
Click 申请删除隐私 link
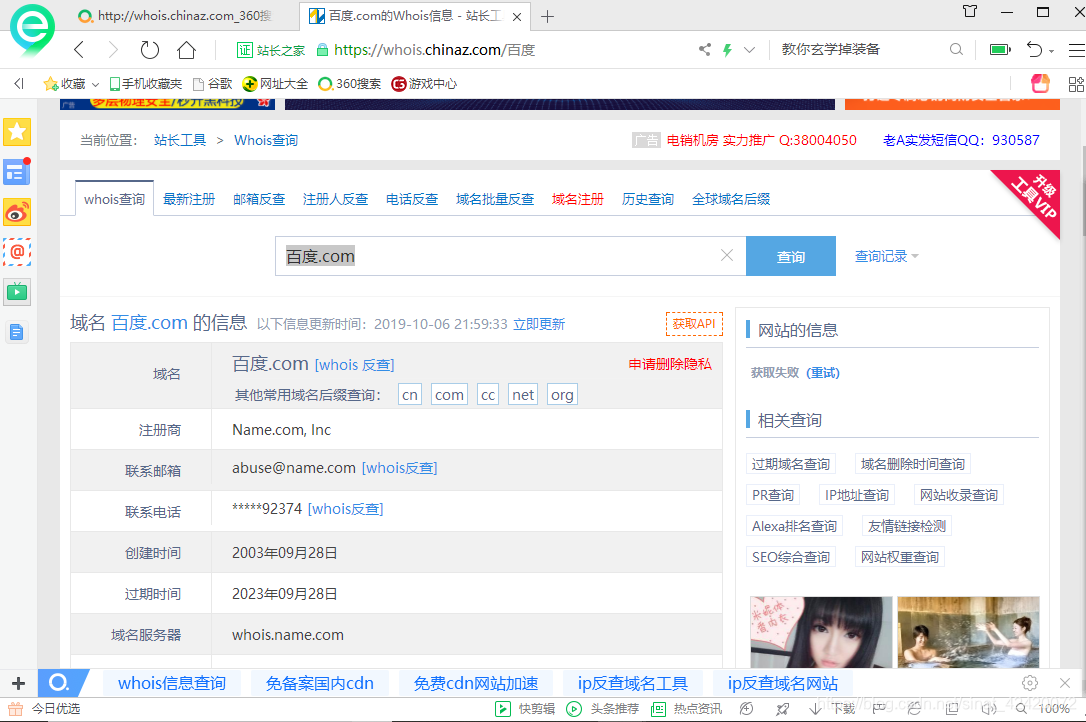coord(670,364)
